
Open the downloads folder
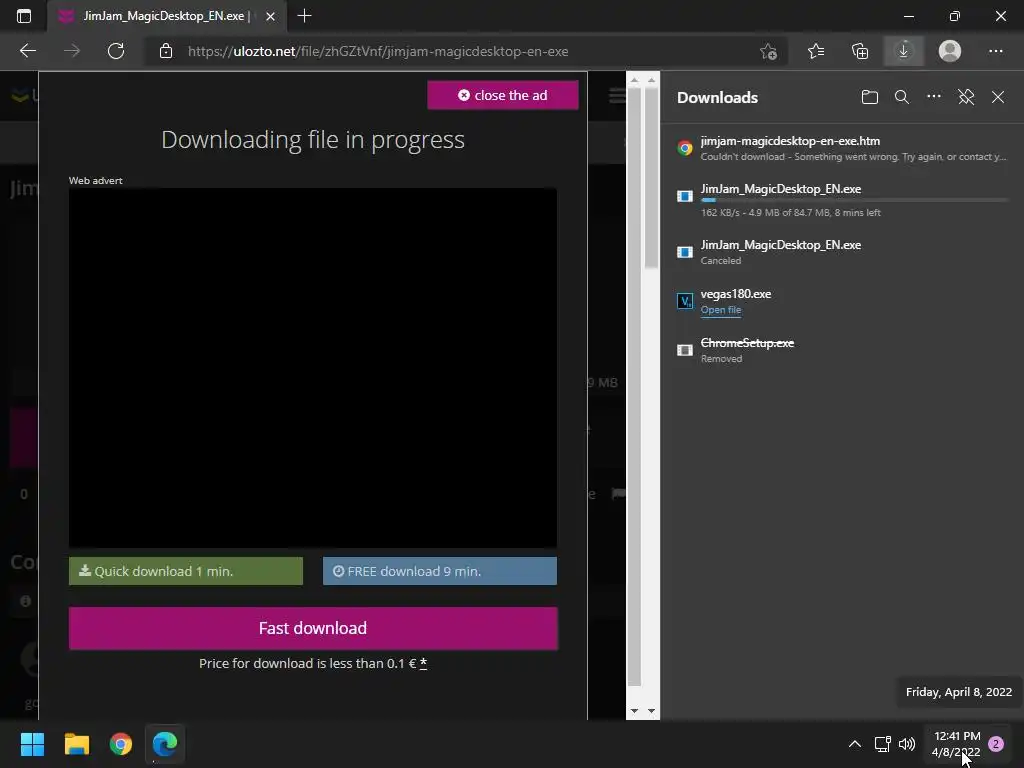[869, 97]
